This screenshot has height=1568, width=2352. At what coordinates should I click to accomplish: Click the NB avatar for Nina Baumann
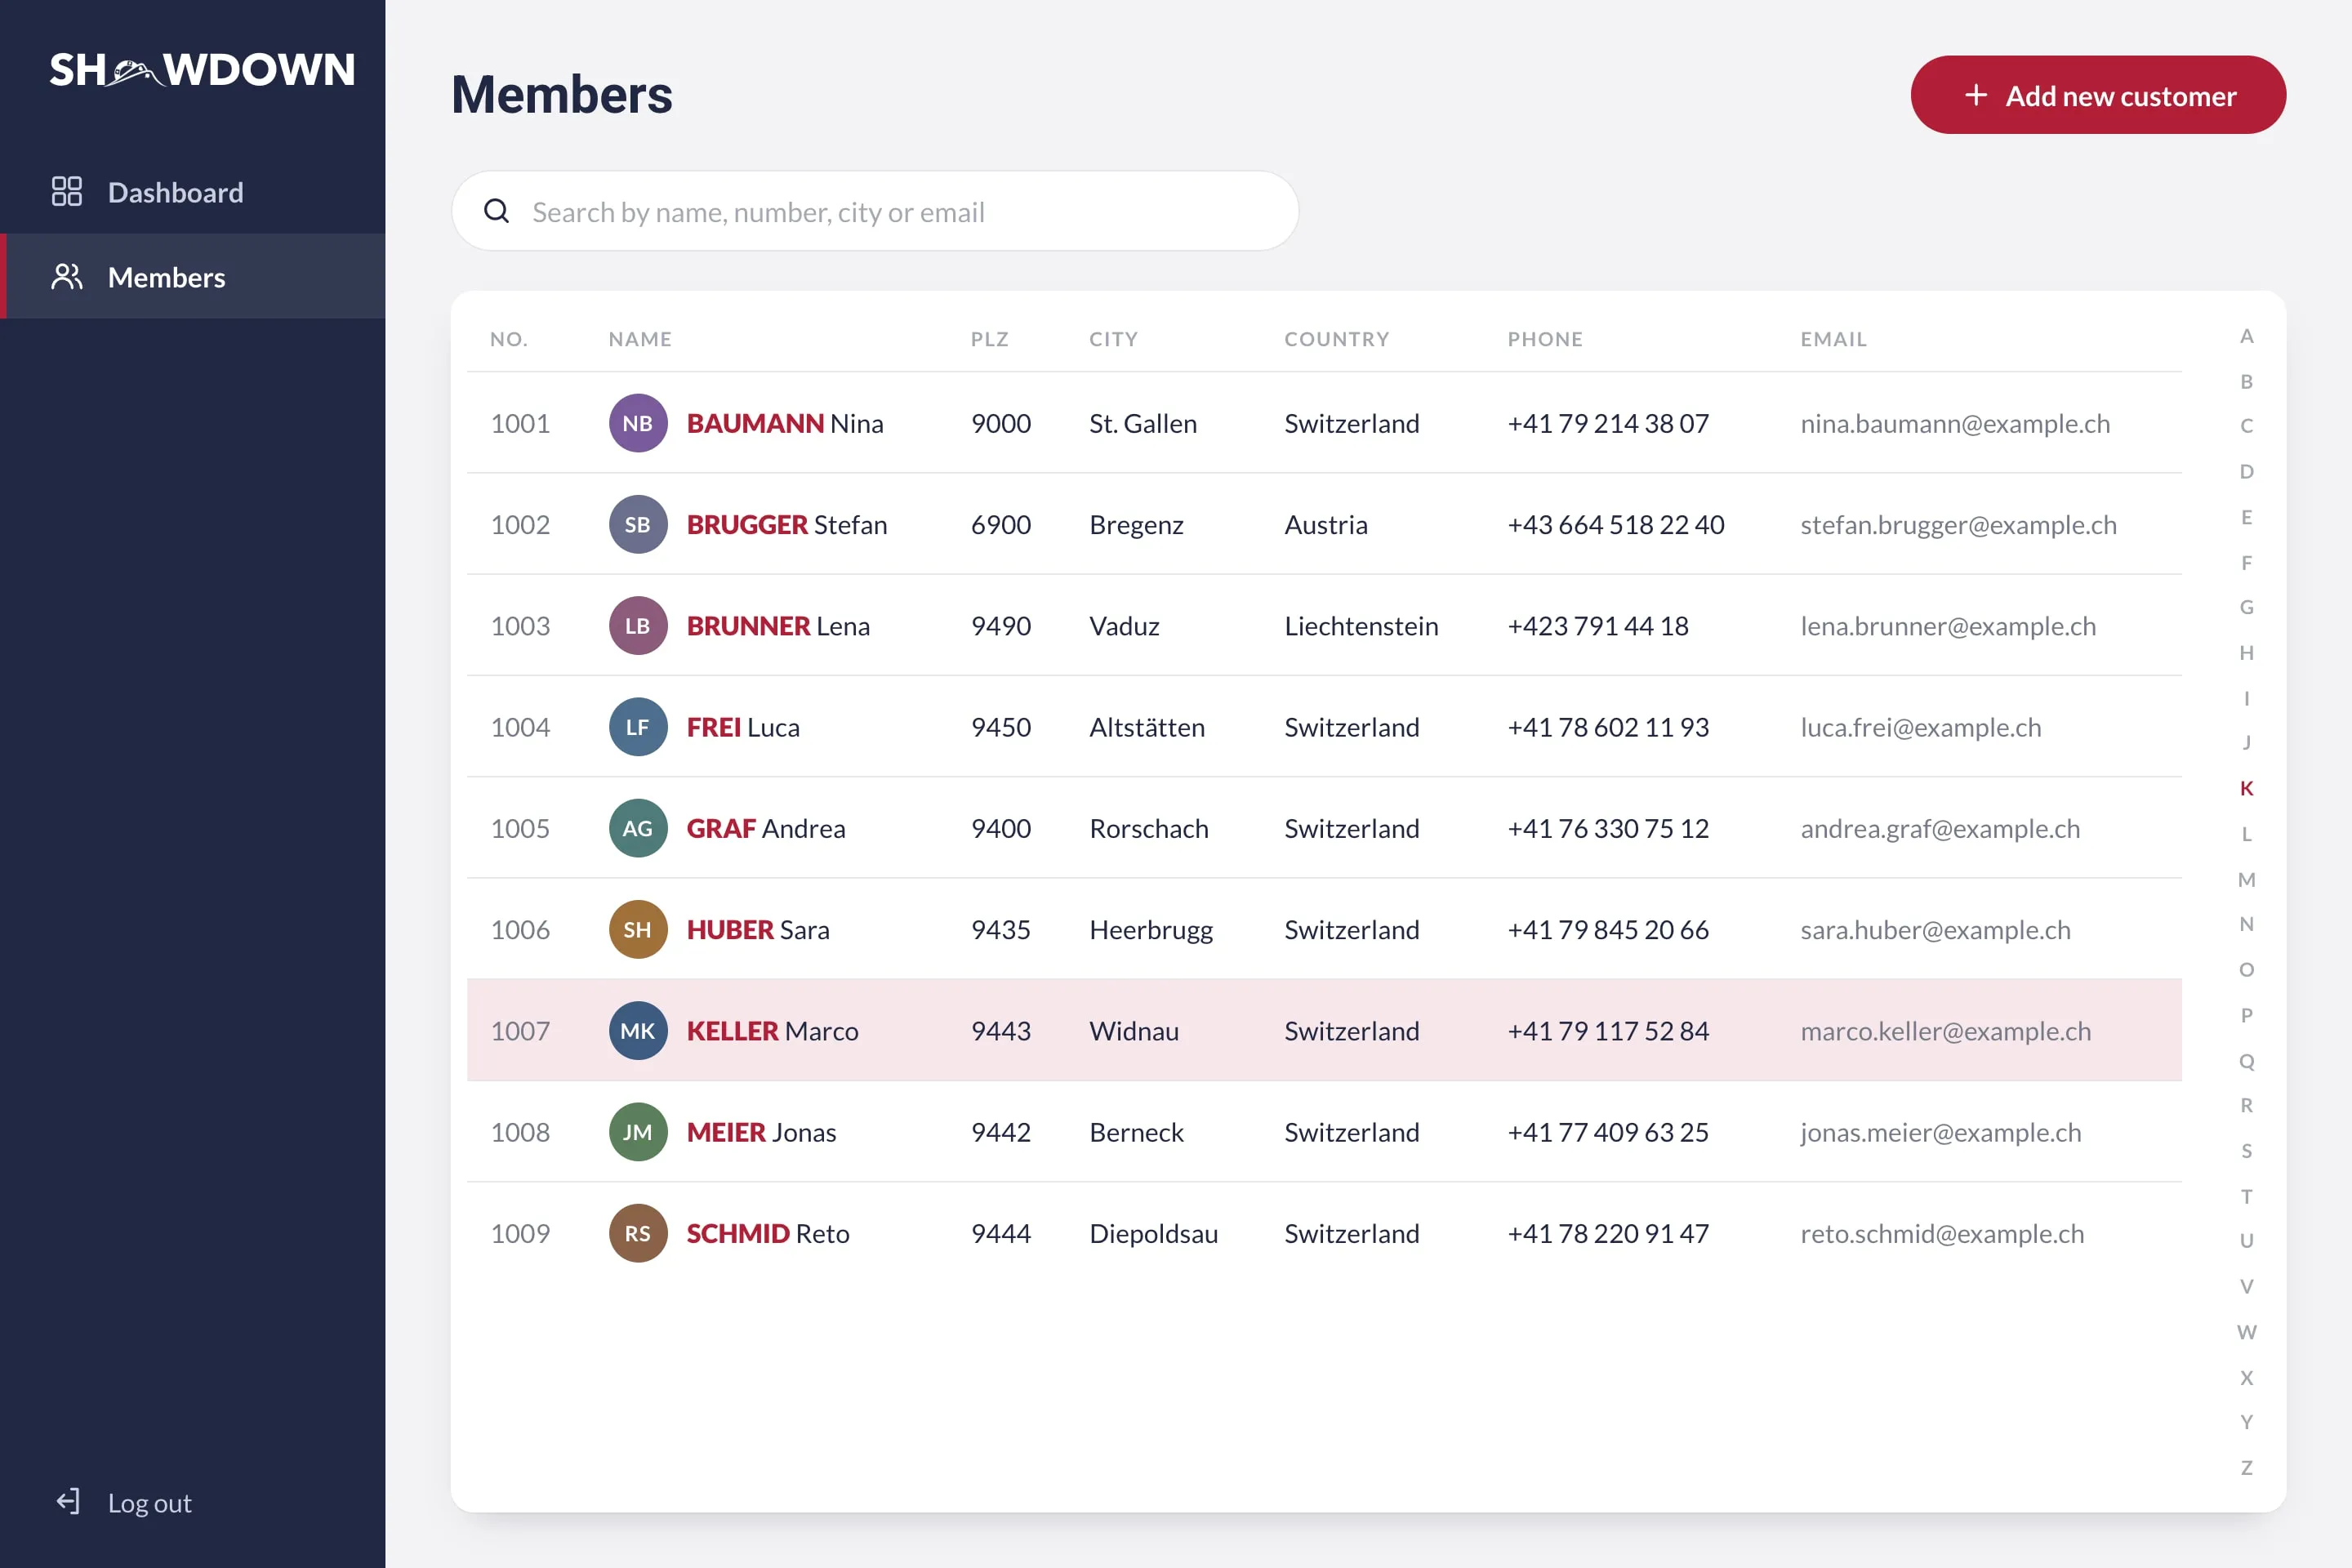pos(638,423)
